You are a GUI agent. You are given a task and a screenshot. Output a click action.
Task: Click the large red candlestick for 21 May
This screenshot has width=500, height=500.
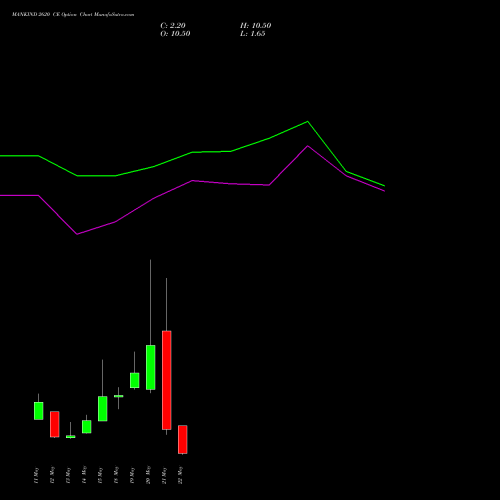167,380
